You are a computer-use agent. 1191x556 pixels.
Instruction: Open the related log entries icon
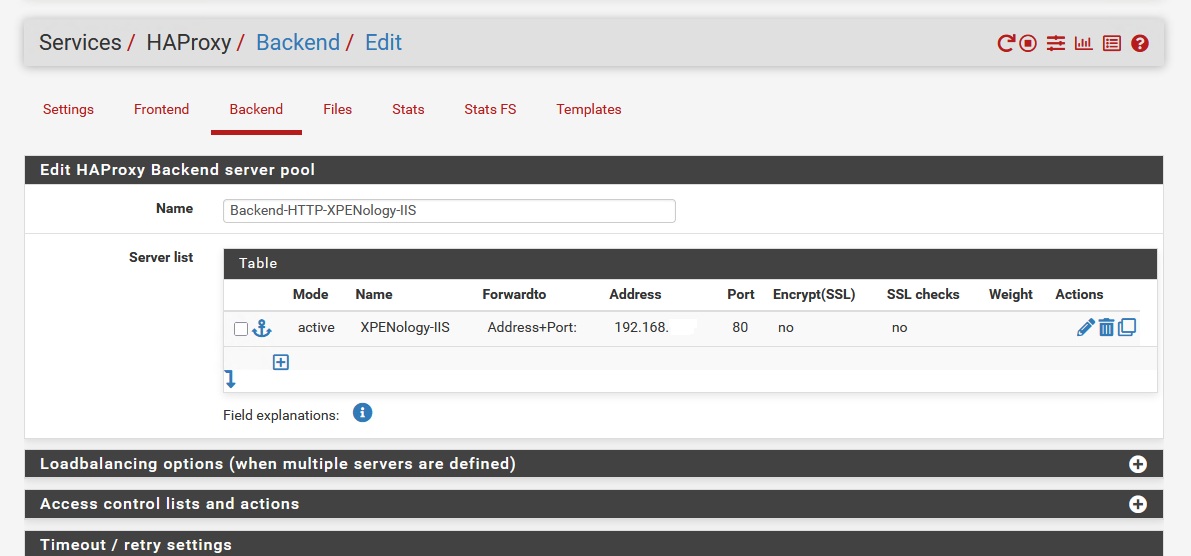point(1111,43)
